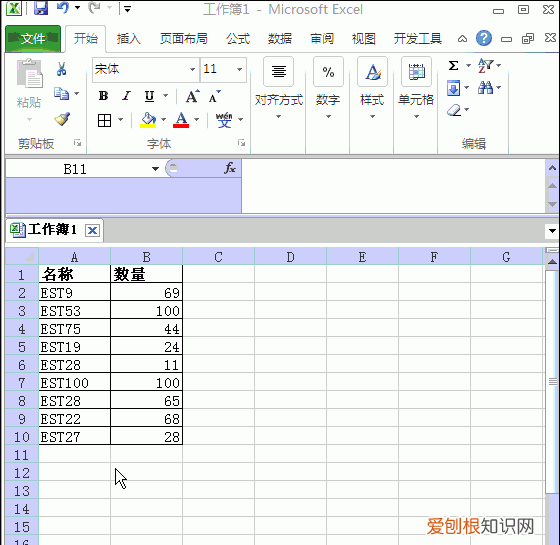The width and height of the screenshot is (560, 545).
Task: Click Decrease Font Size icon
Action: [215, 96]
